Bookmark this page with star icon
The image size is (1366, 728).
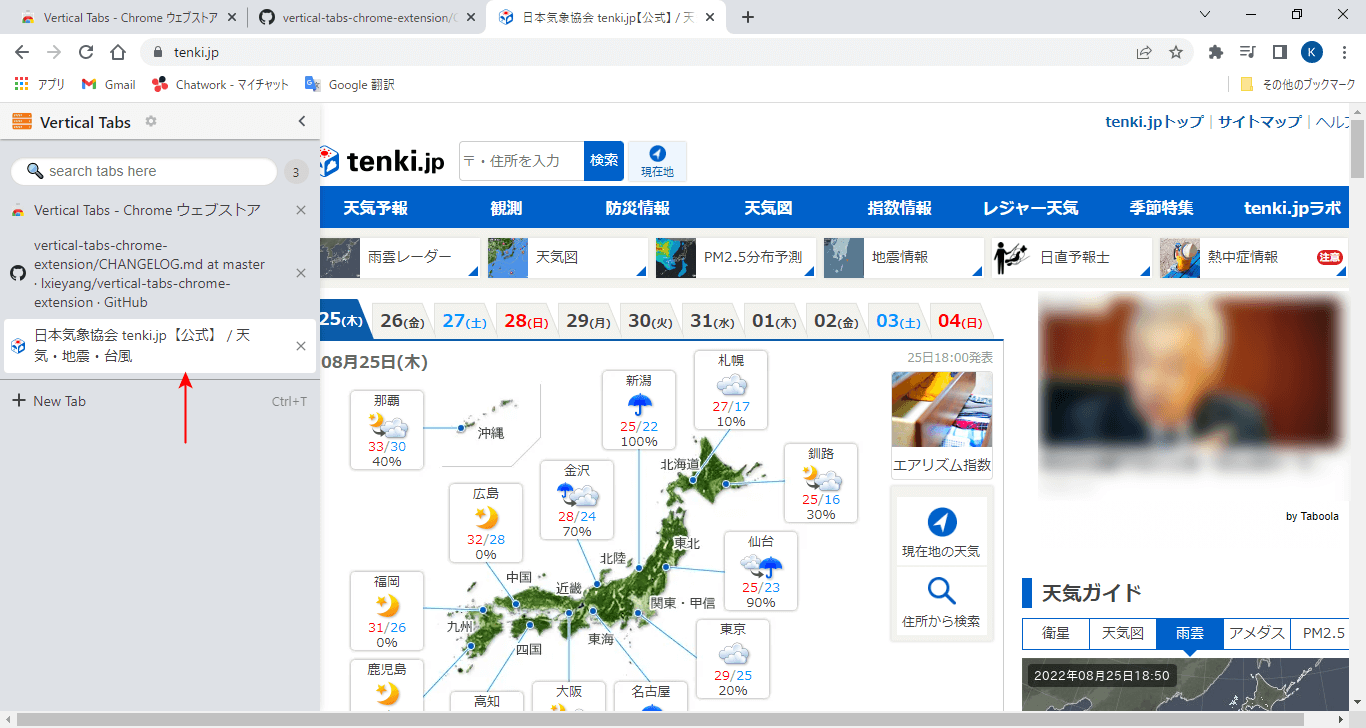pyautogui.click(x=1176, y=52)
